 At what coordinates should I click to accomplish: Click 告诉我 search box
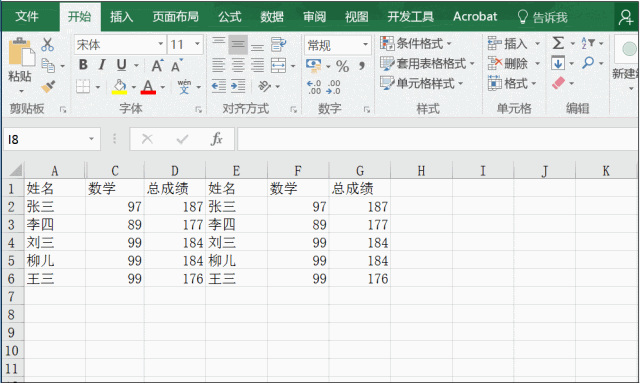click(x=542, y=17)
